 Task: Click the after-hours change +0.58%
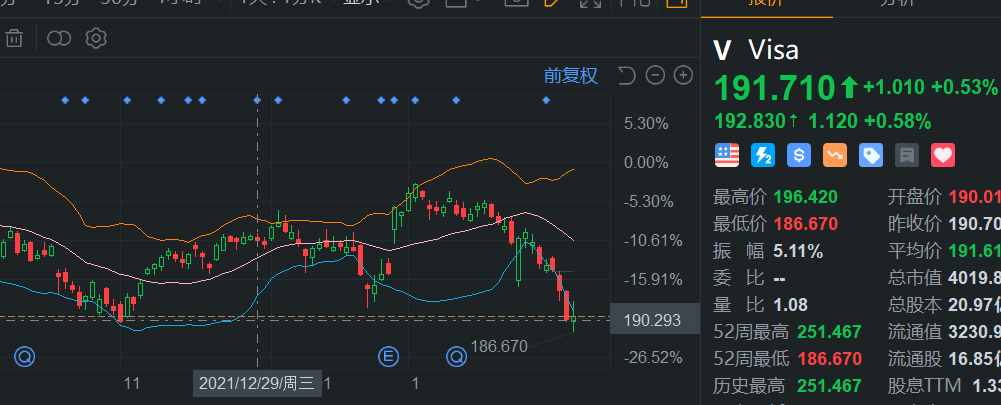[898, 121]
